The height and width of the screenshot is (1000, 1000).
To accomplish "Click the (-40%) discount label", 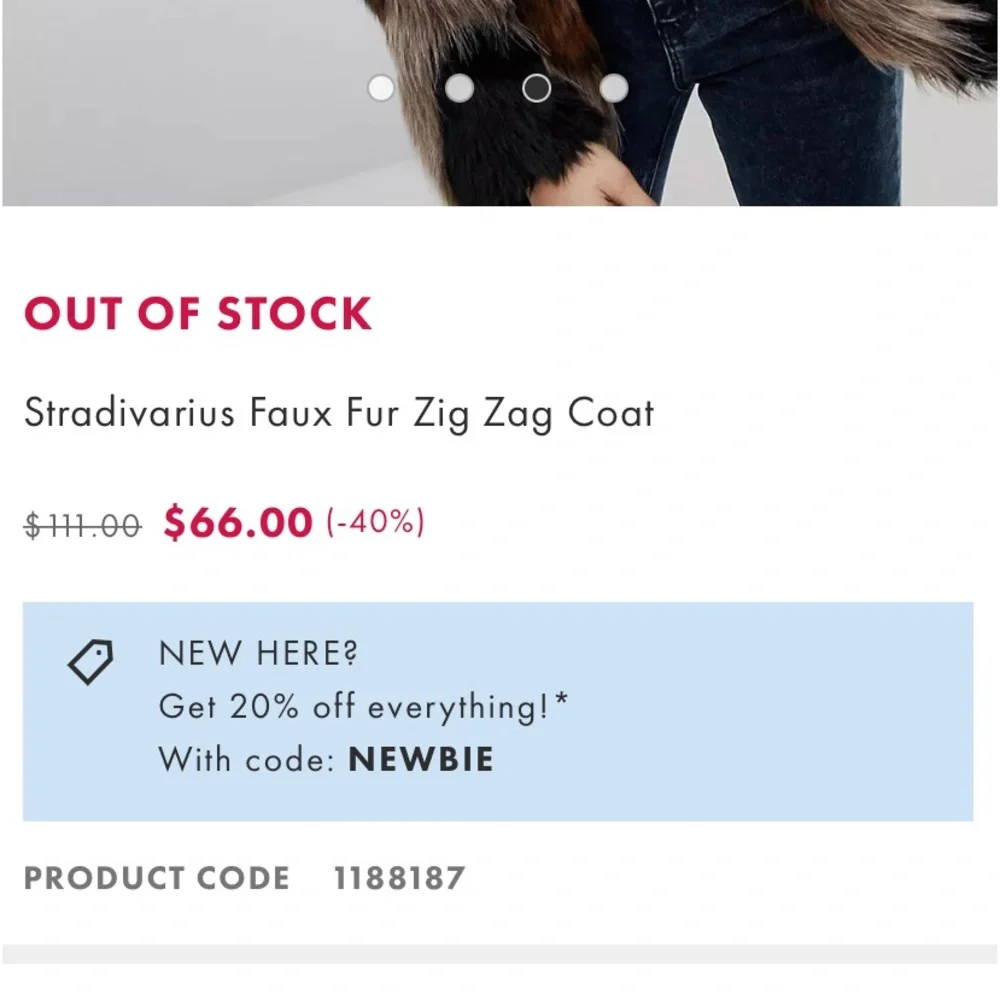I will [375, 522].
